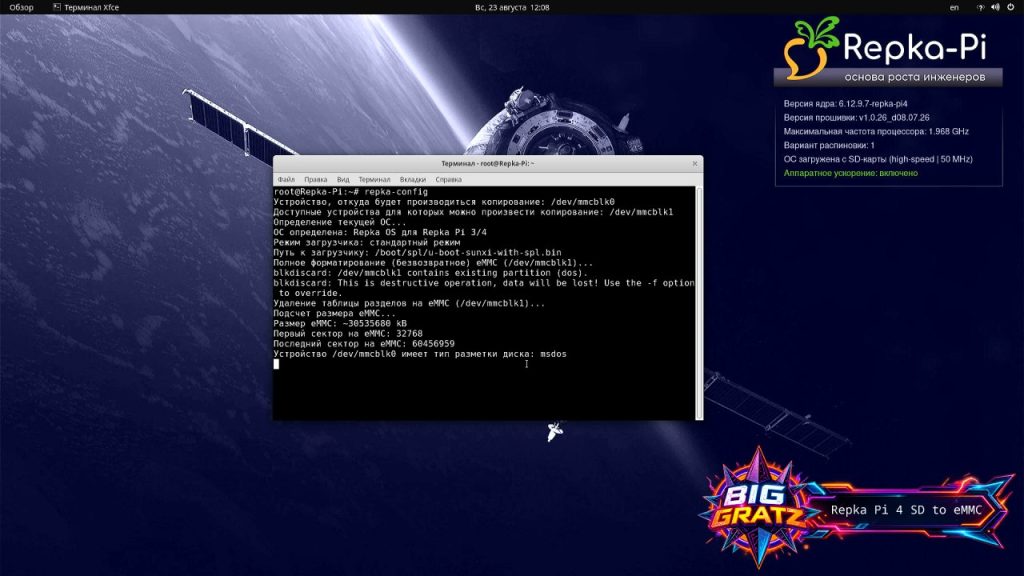Click the line 'Режим загрузчика: стандартный режим'
The width and height of the screenshot is (1024, 576).
pos(367,242)
